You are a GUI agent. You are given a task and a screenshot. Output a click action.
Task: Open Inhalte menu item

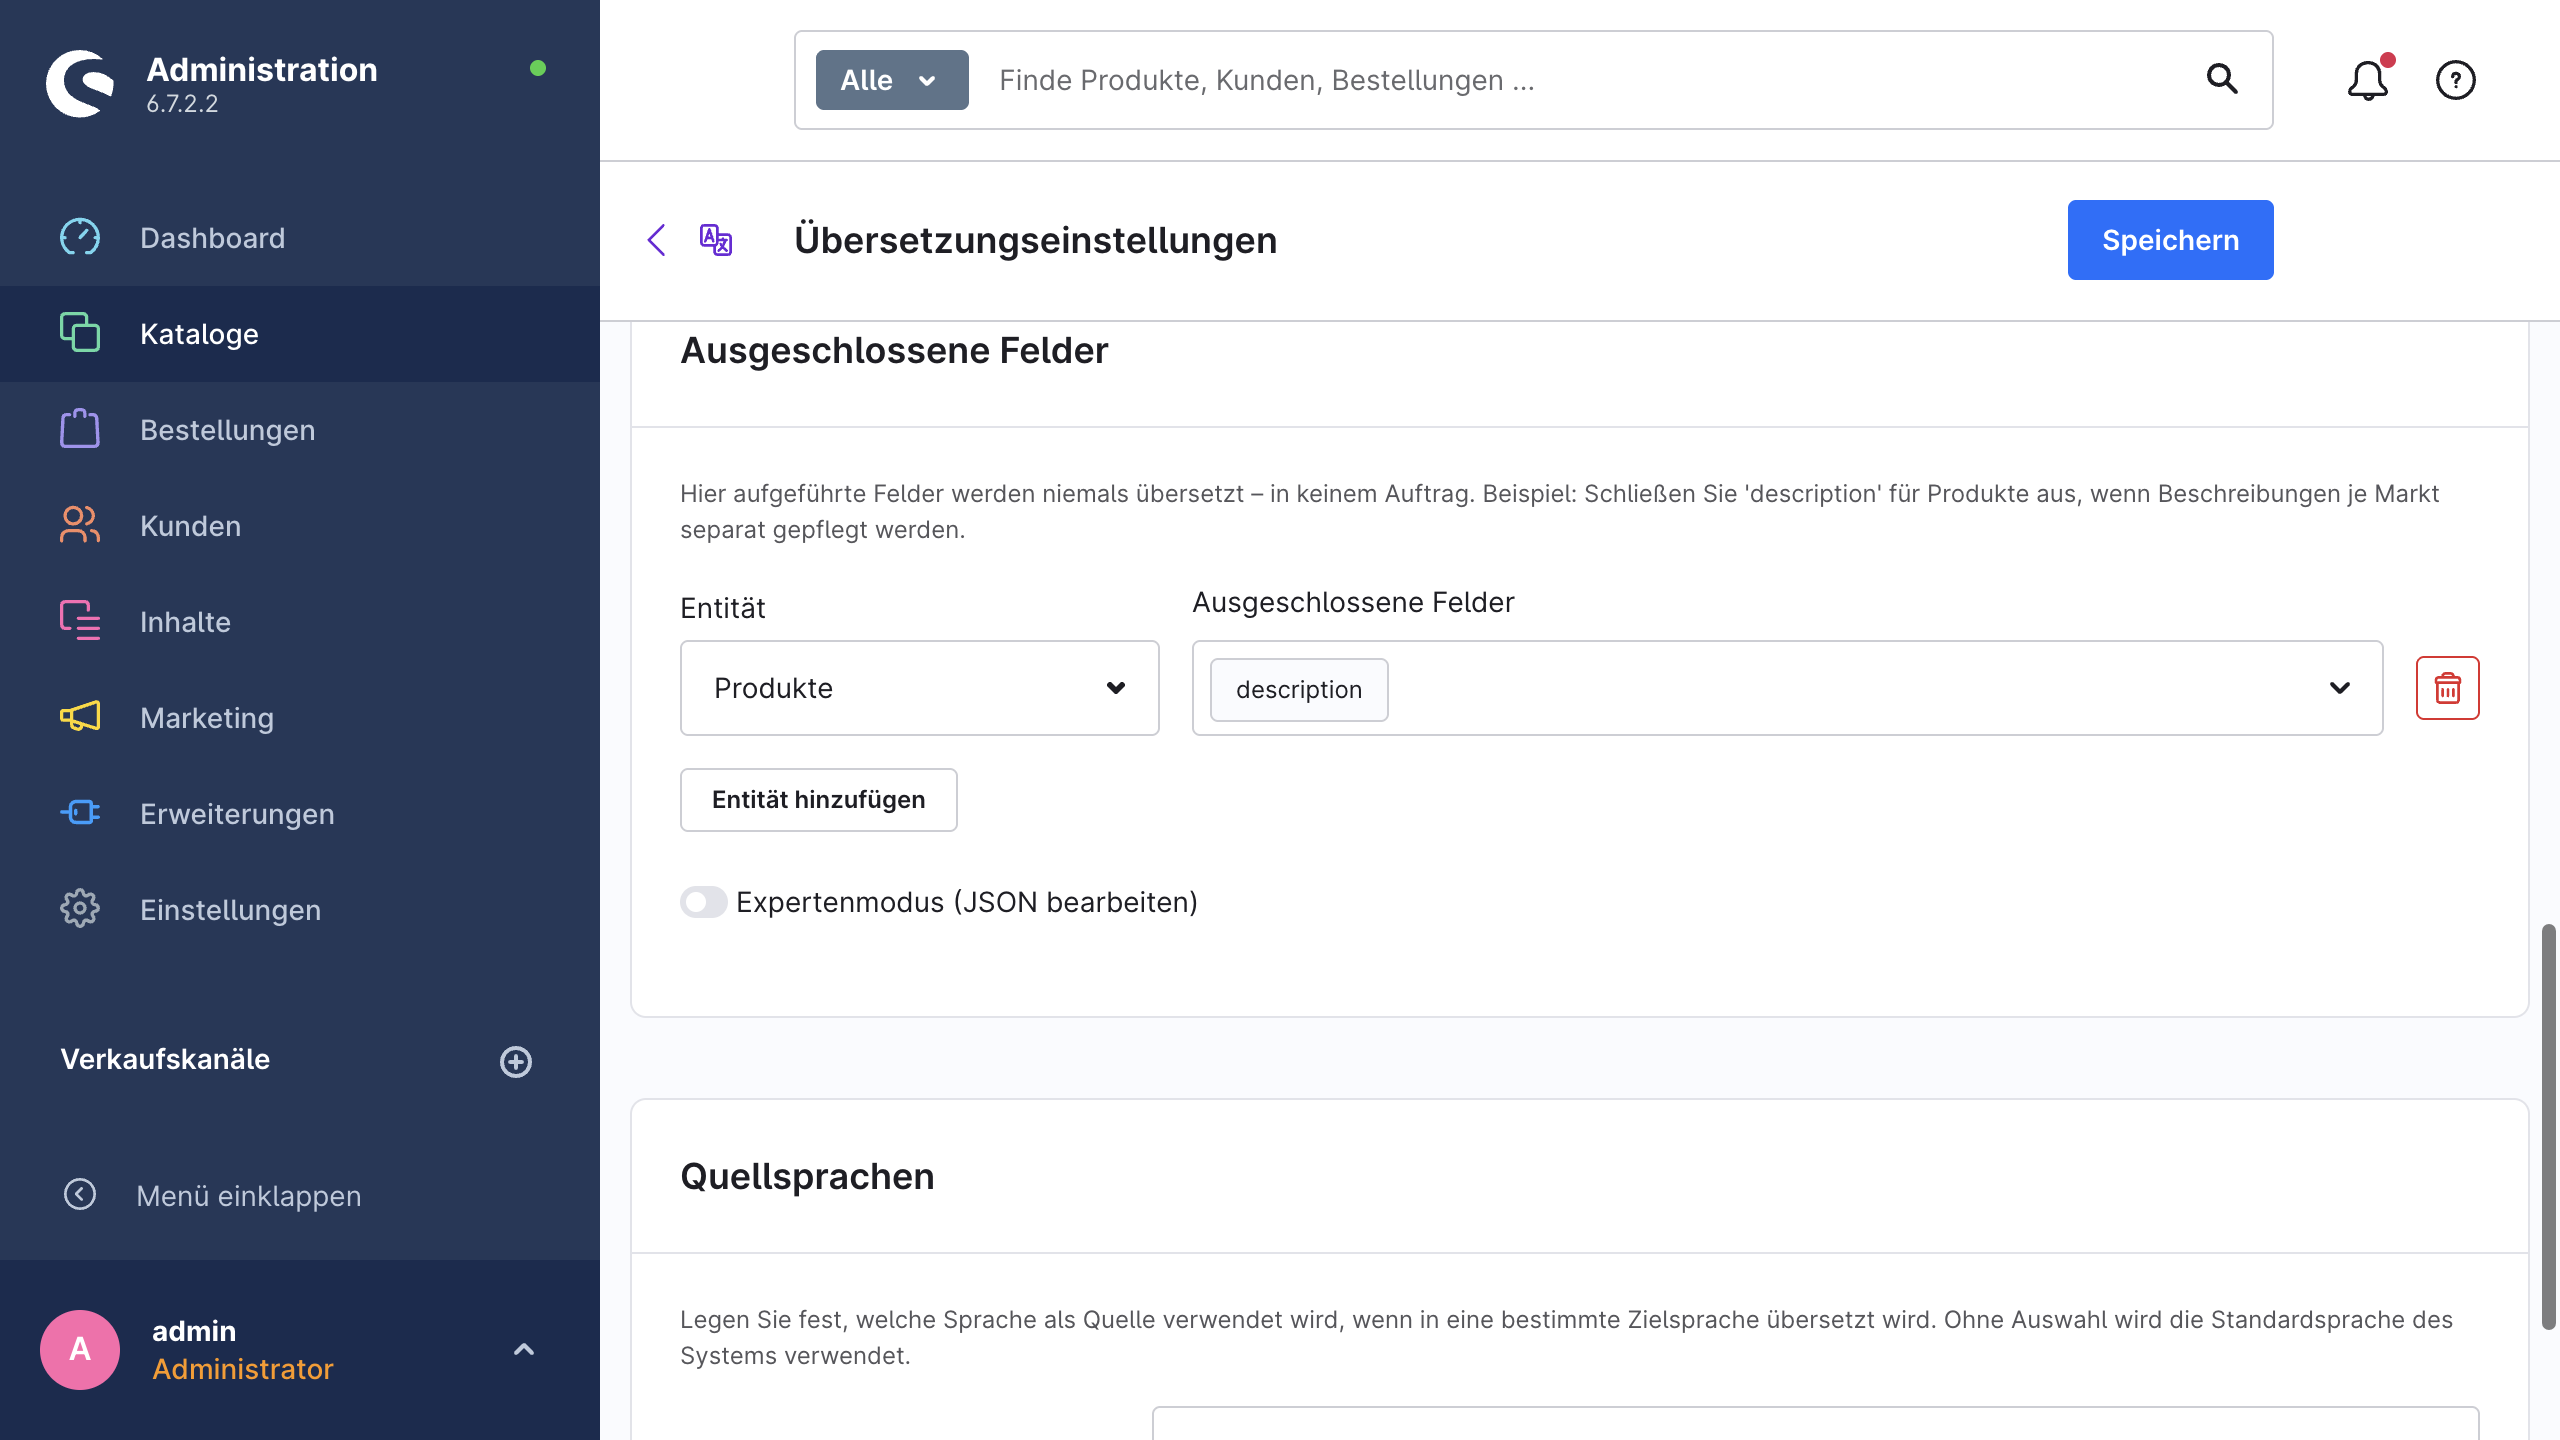pyautogui.click(x=300, y=622)
